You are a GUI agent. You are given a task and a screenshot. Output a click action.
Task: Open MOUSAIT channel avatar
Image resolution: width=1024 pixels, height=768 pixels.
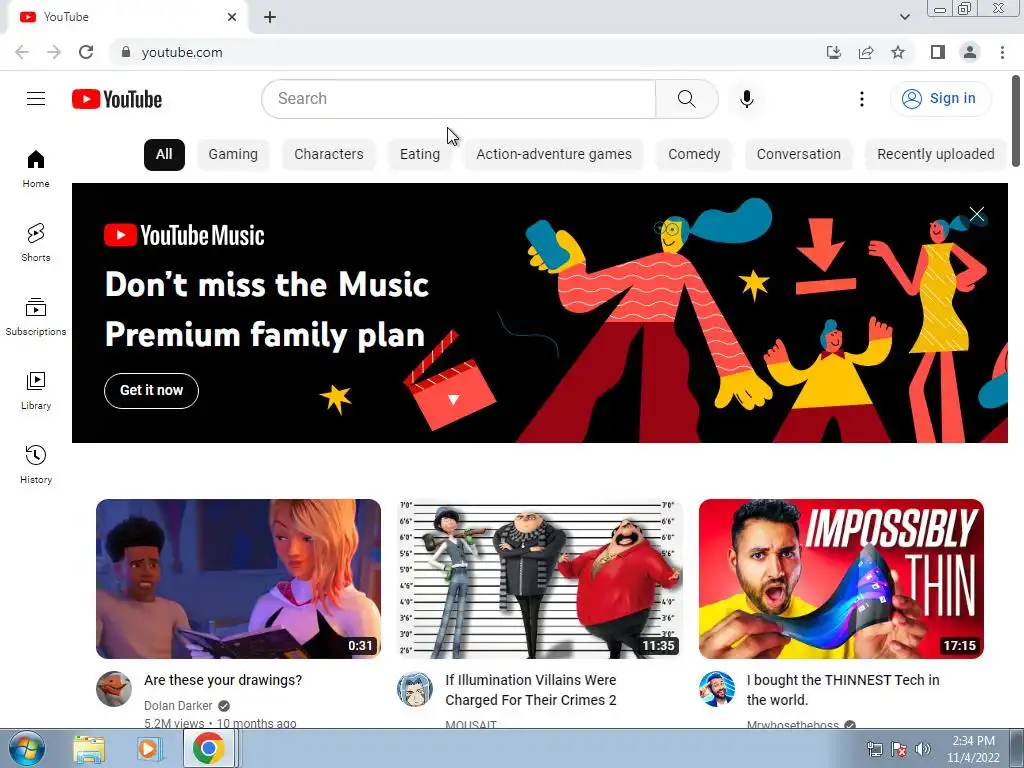pyautogui.click(x=415, y=689)
